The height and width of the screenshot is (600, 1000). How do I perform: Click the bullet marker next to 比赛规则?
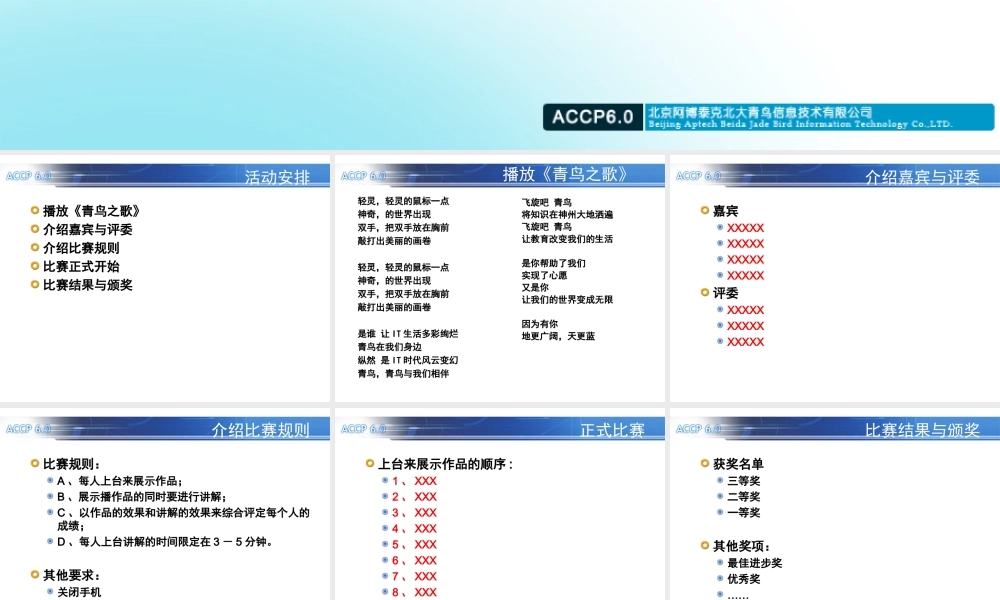click(35, 463)
